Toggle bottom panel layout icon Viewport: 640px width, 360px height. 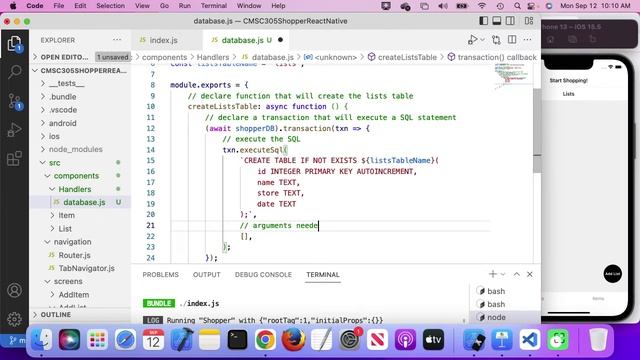click(x=497, y=21)
